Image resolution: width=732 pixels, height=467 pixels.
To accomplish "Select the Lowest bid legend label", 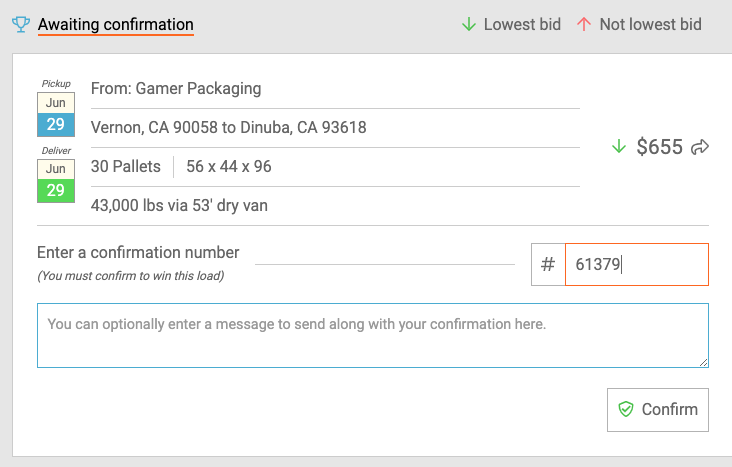I will click(x=522, y=24).
